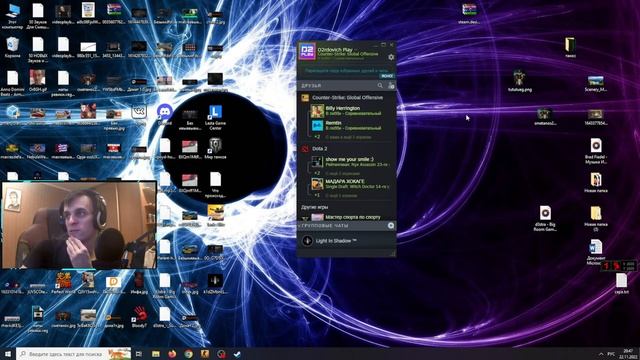
Task: Open Discord desktop shortcut
Action: 164,114
